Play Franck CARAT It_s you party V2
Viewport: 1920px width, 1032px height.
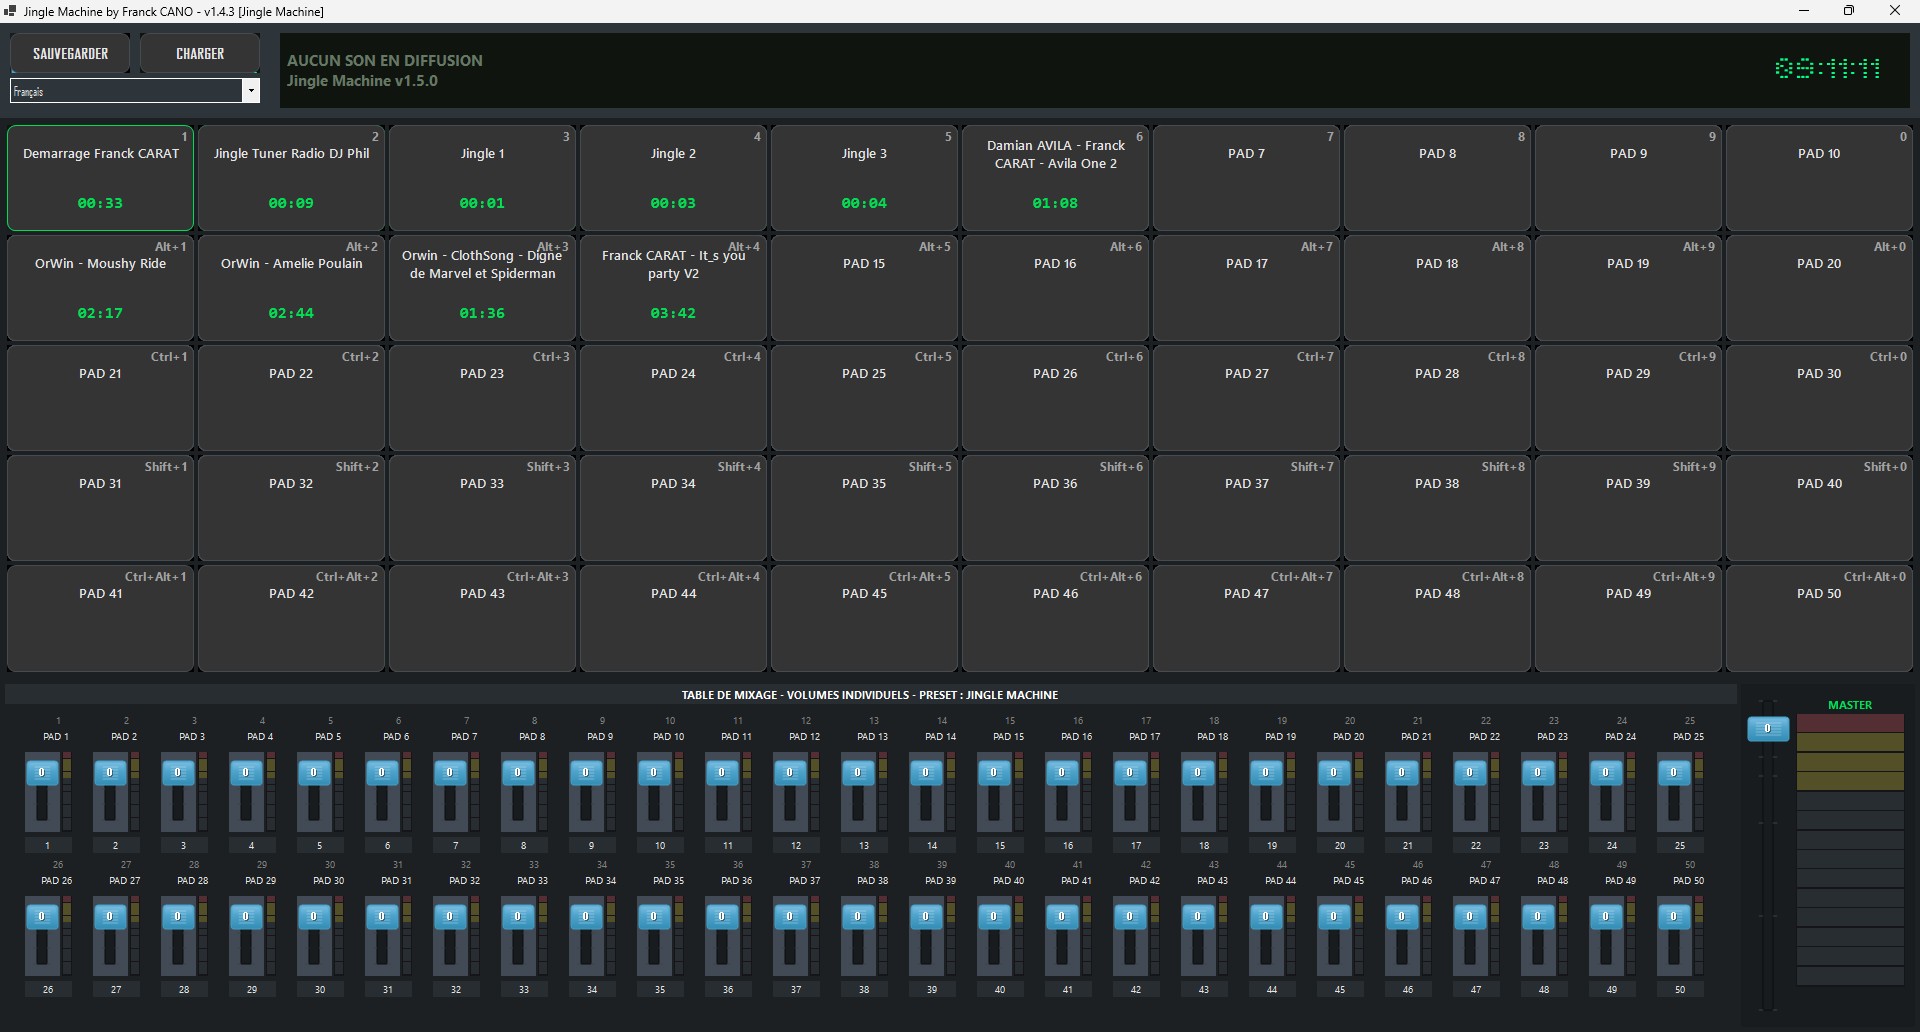pyautogui.click(x=673, y=288)
